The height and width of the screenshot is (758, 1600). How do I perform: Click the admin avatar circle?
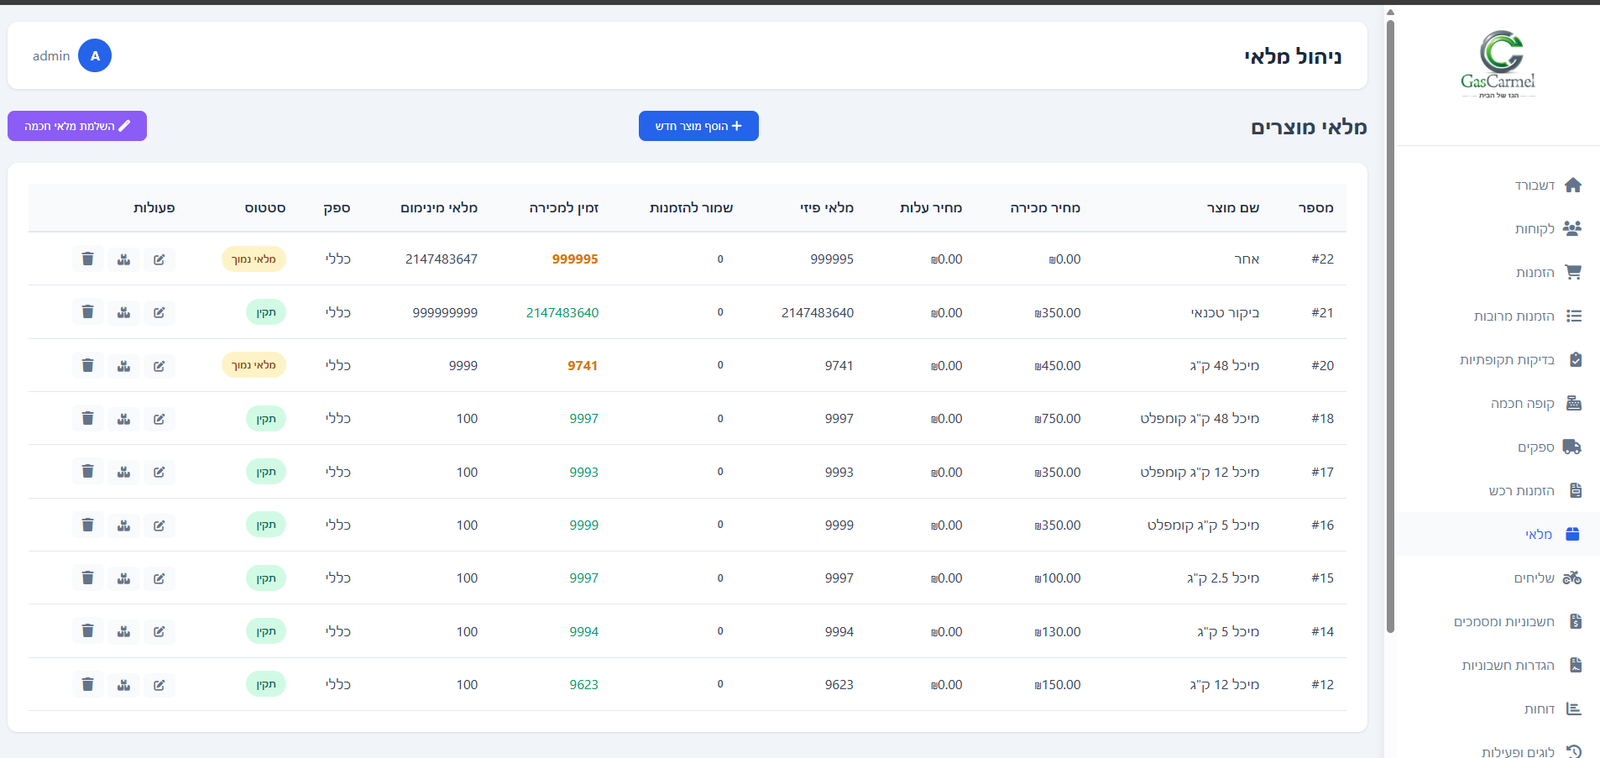coord(95,56)
